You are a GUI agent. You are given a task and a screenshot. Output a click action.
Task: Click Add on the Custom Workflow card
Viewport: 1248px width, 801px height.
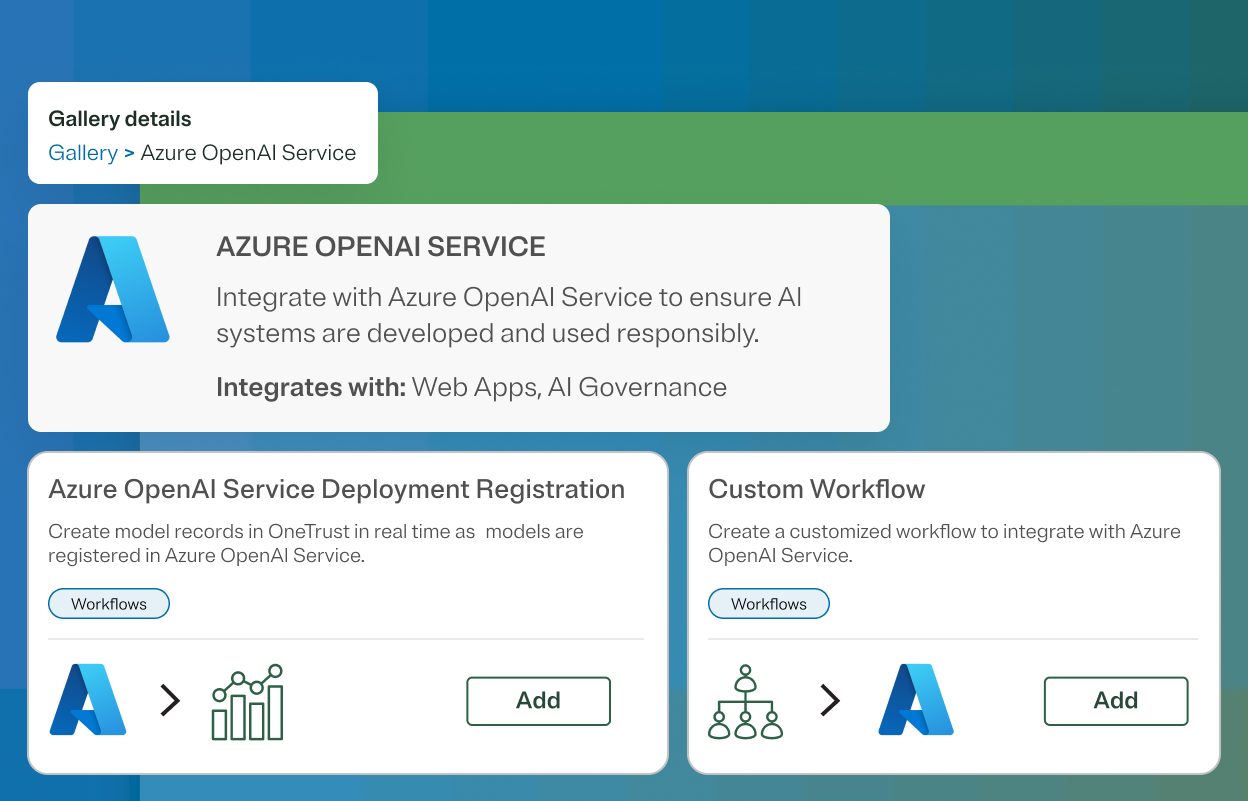tap(1116, 701)
